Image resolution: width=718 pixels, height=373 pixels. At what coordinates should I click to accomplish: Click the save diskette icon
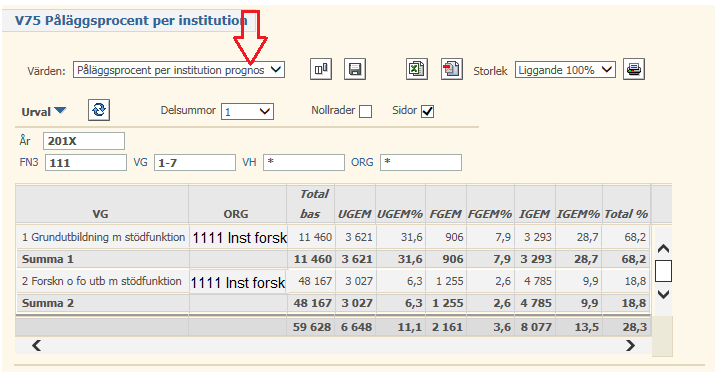pos(355,69)
